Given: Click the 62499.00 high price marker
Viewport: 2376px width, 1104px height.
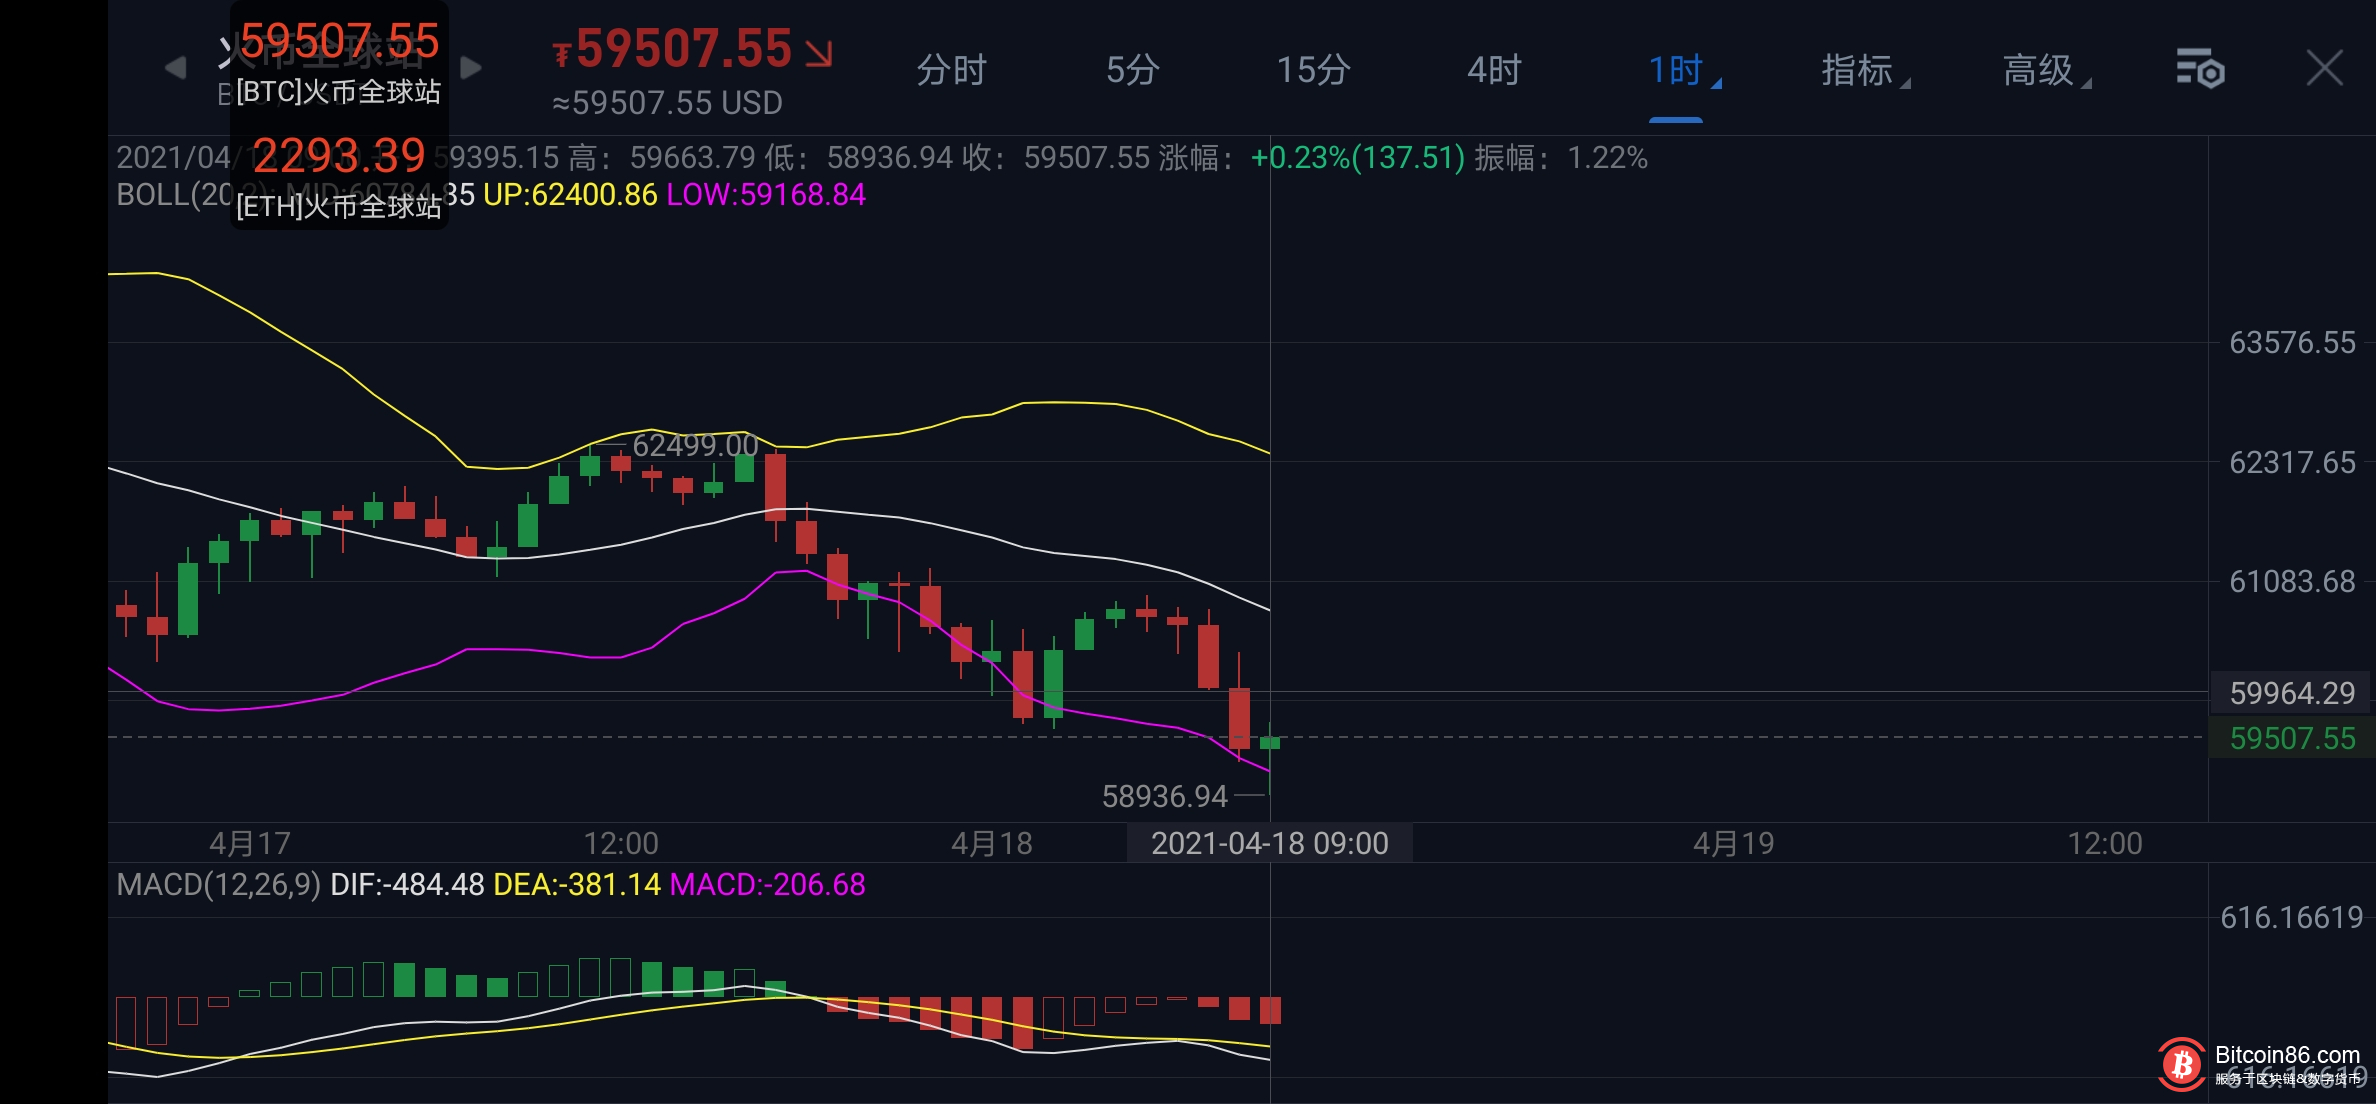Looking at the screenshot, I should pos(695,445).
